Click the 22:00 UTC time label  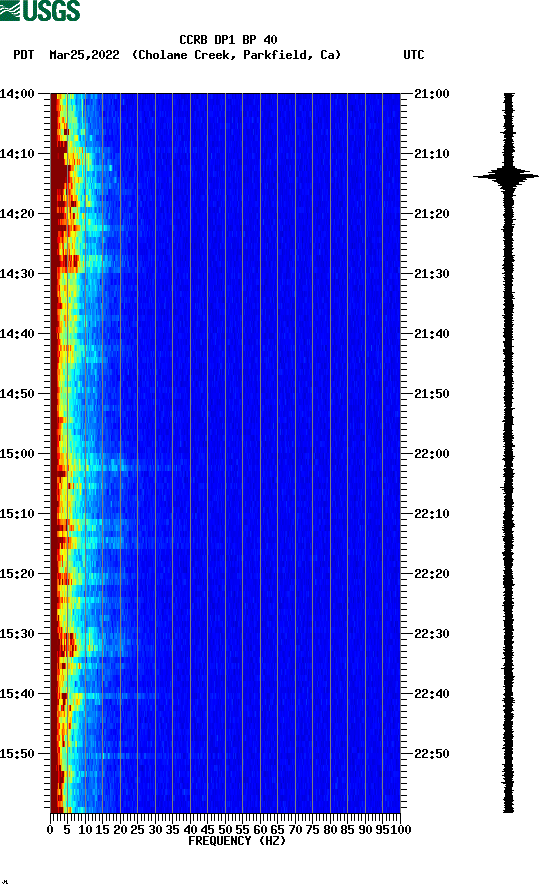pos(432,454)
